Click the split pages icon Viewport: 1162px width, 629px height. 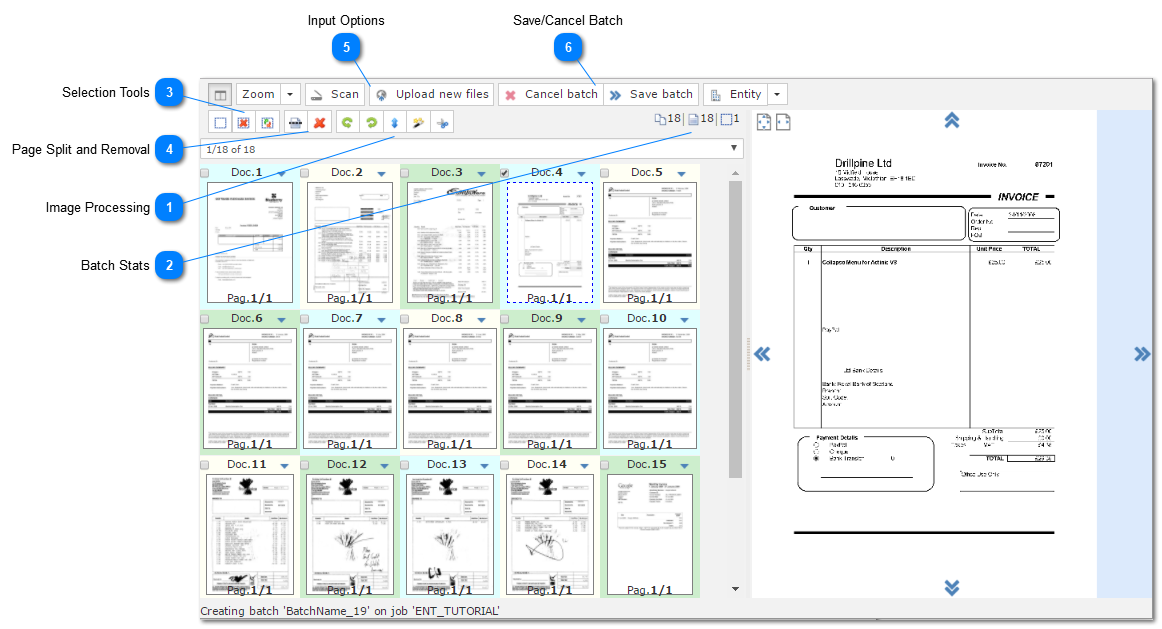coord(296,123)
